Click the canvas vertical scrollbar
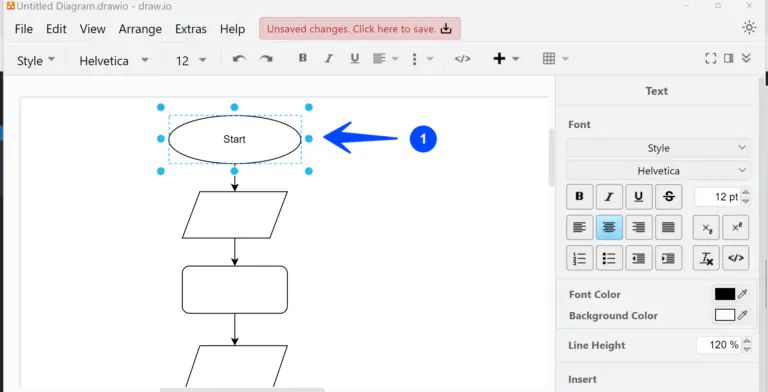Viewport: 768px width, 392px height. tap(551, 157)
